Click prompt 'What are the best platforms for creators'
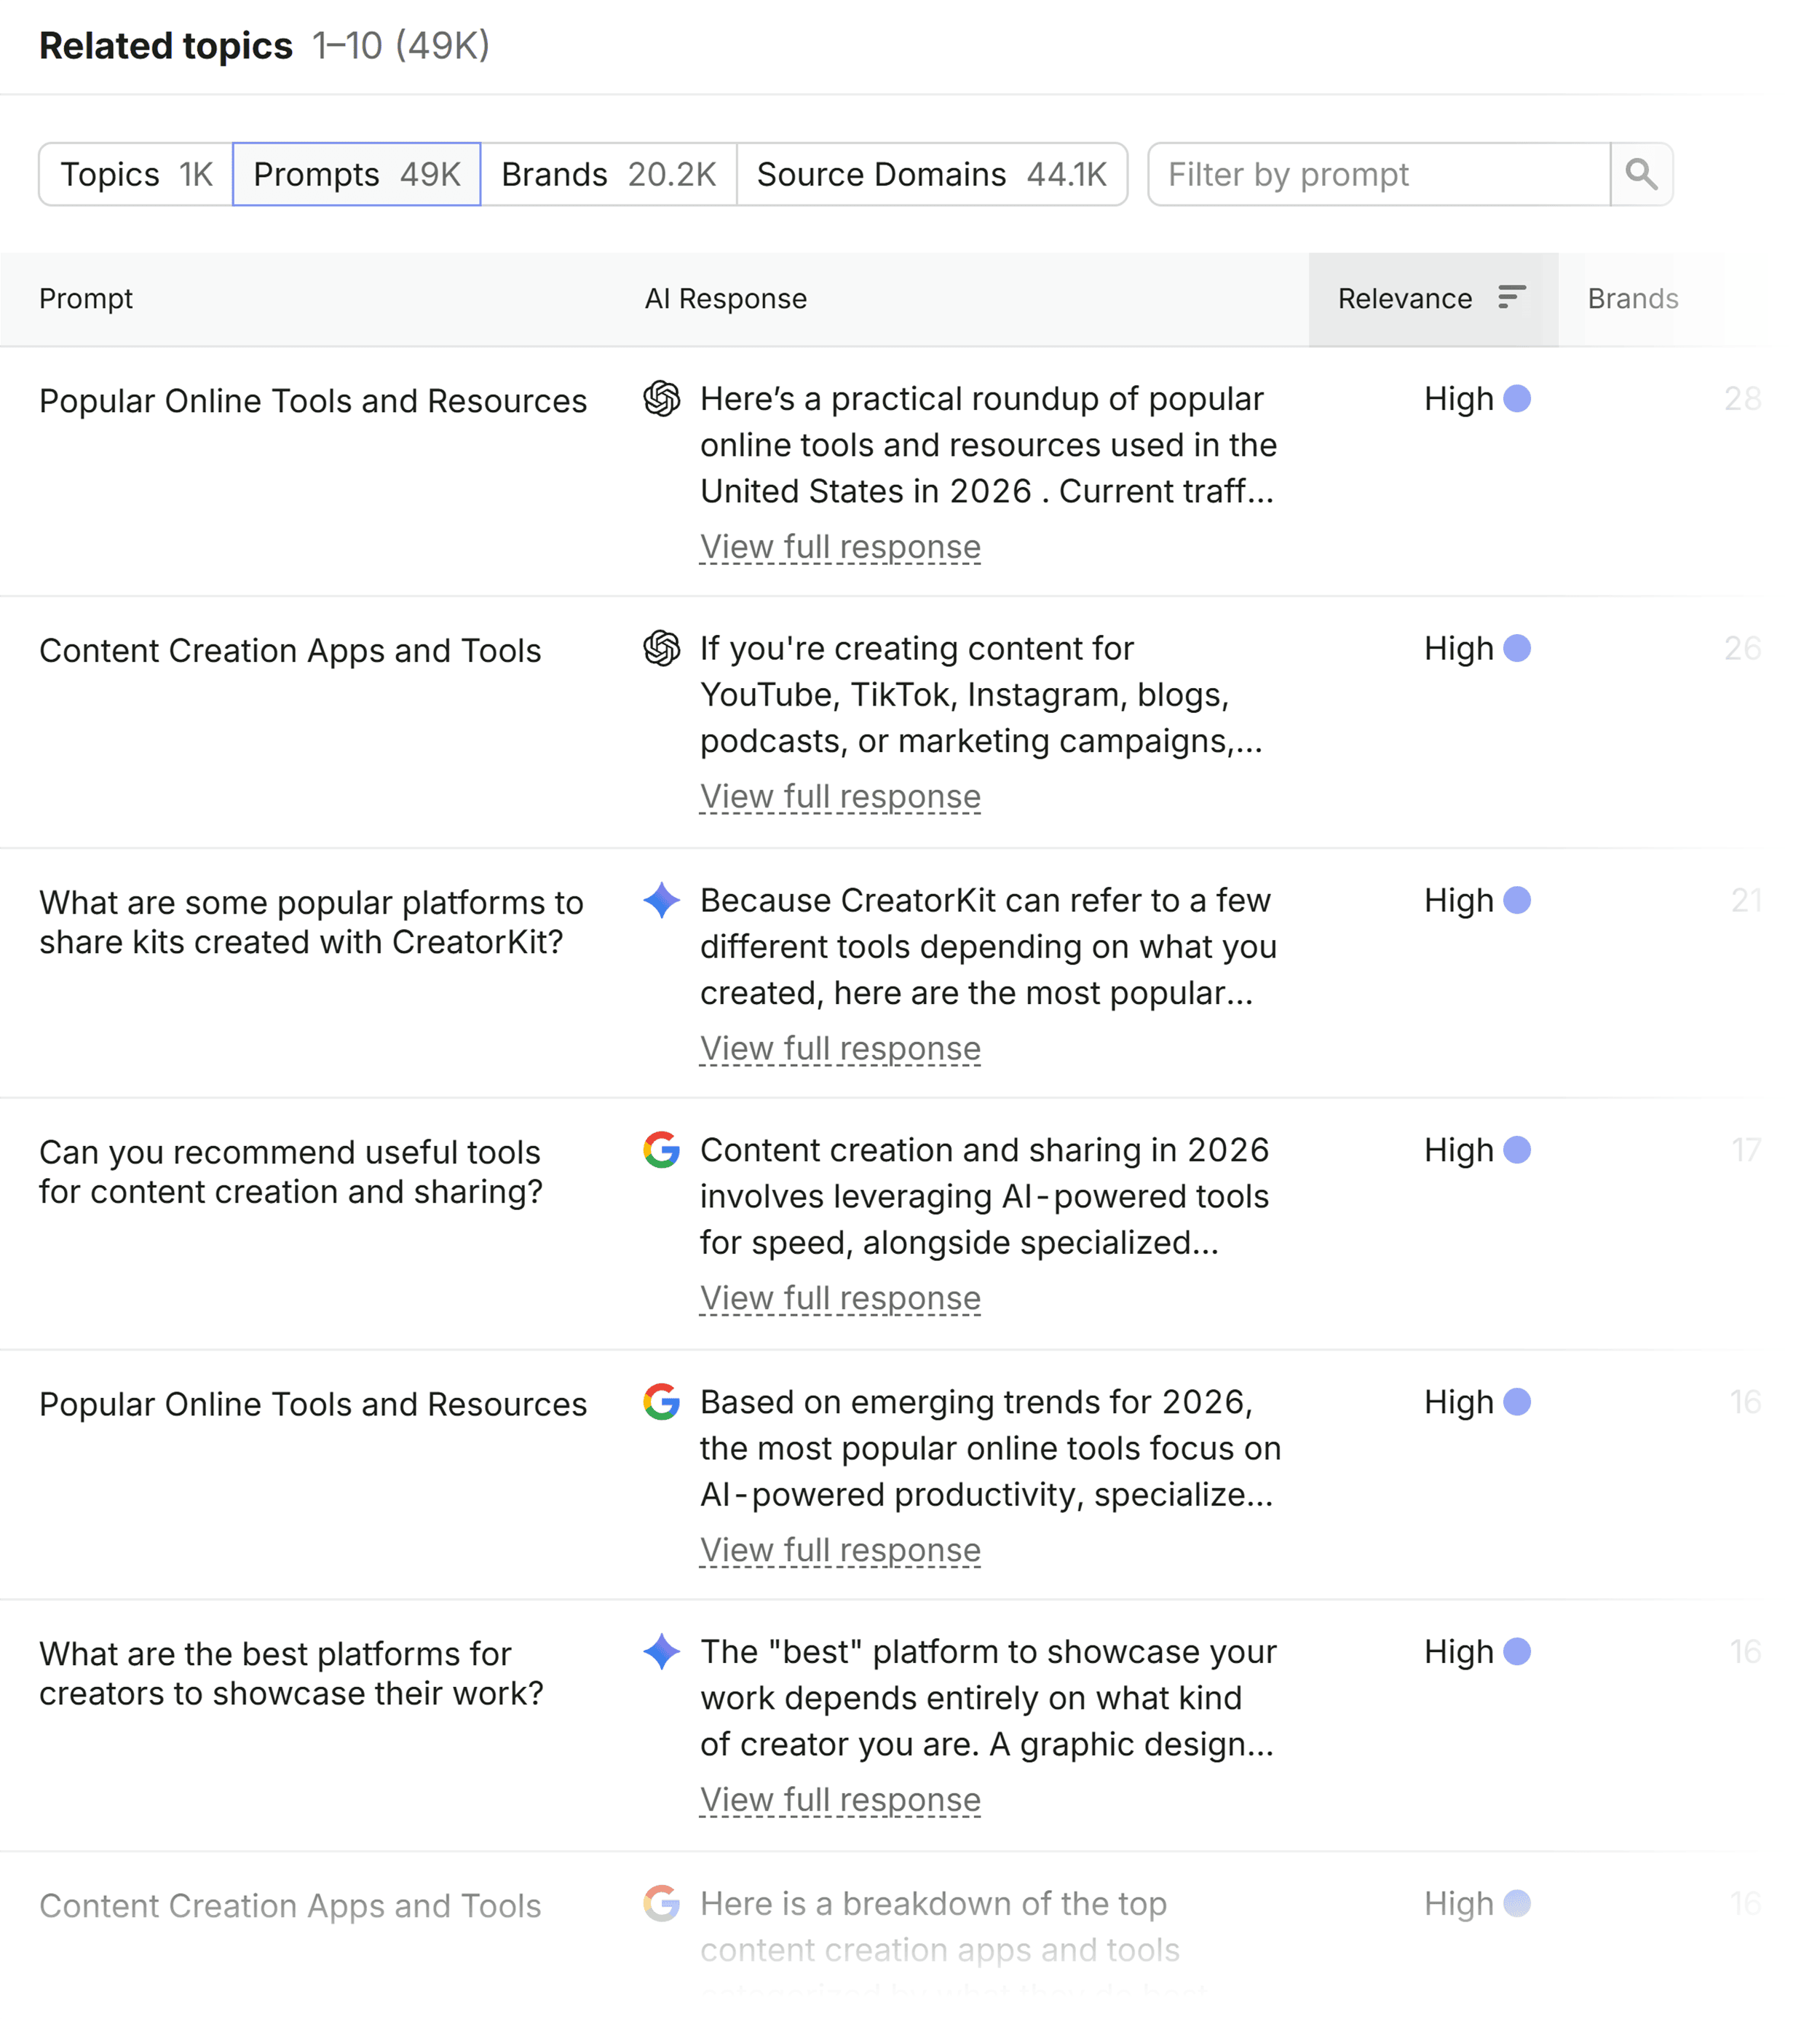This screenshot has width=1820, height=2019. coord(291,1674)
